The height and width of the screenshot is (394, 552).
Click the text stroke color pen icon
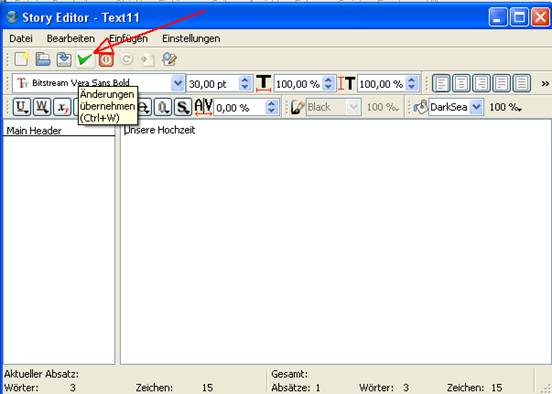pos(298,107)
